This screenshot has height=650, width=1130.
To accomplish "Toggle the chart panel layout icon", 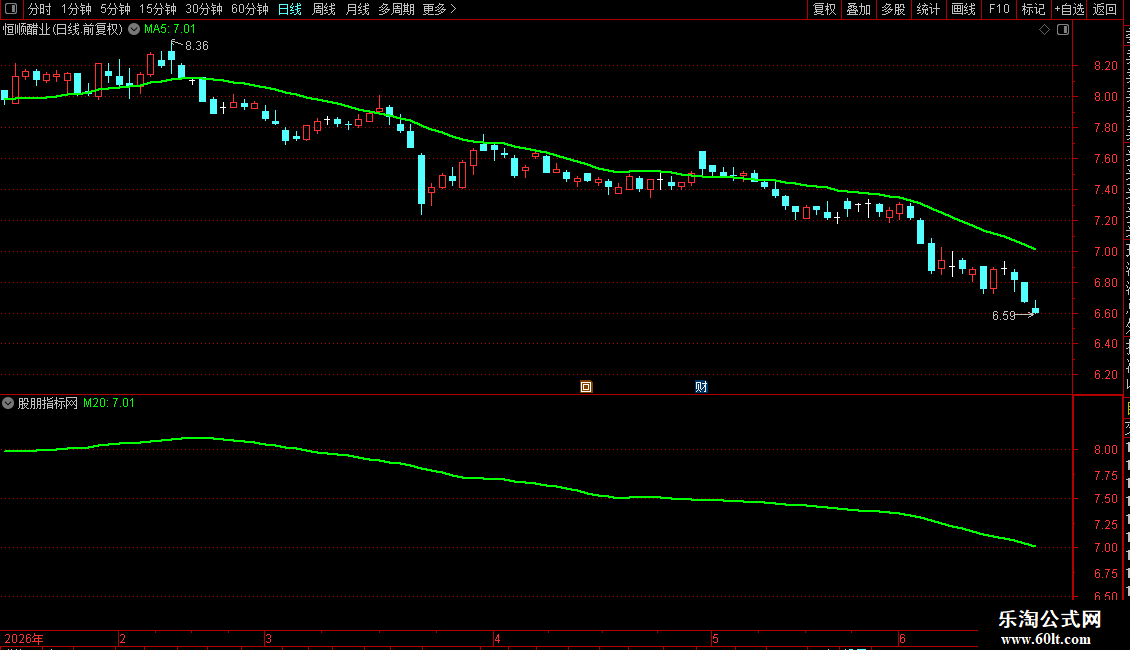I will 1063,30.
